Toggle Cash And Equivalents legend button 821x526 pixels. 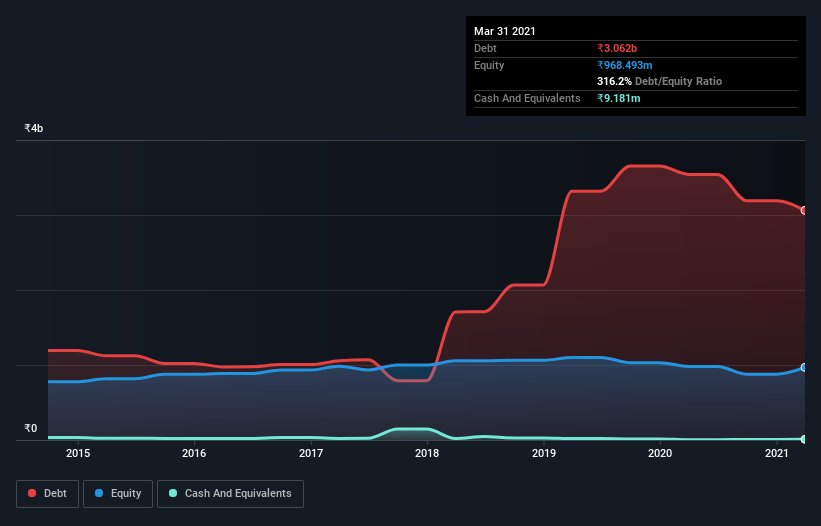(230, 494)
